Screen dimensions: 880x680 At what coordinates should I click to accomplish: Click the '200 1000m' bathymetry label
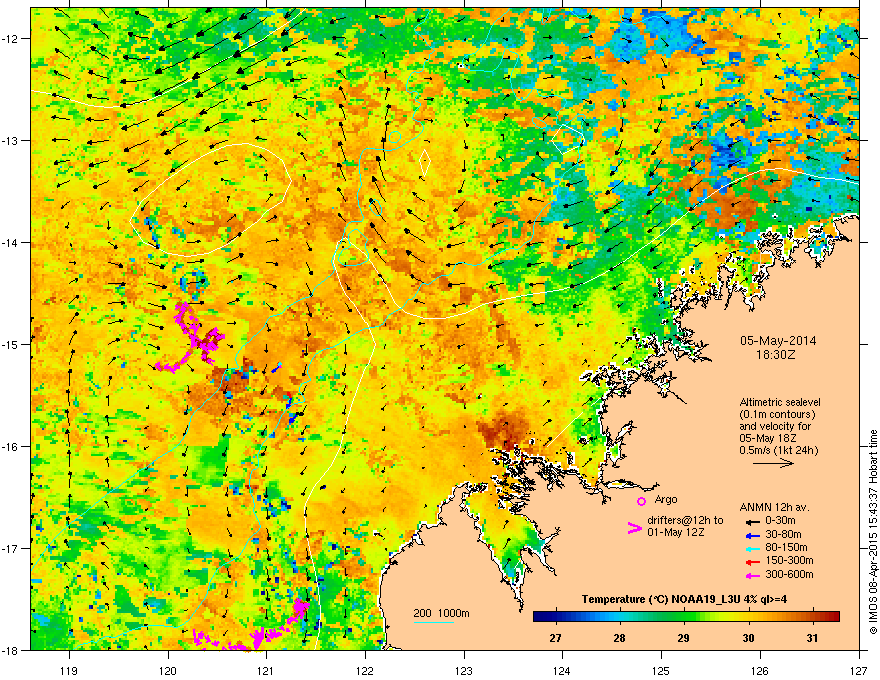pyautogui.click(x=441, y=613)
